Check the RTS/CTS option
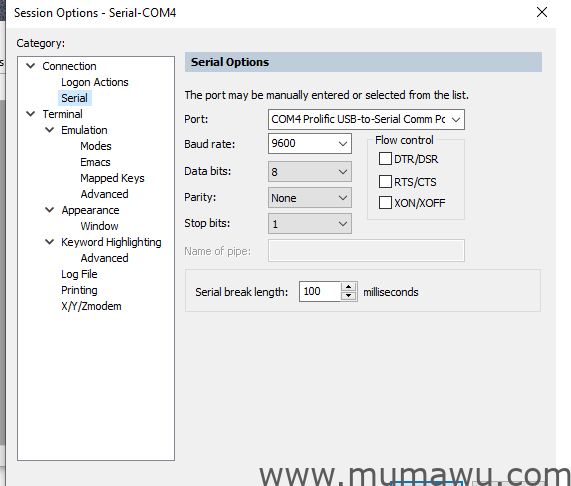The image size is (571, 486). point(385,181)
